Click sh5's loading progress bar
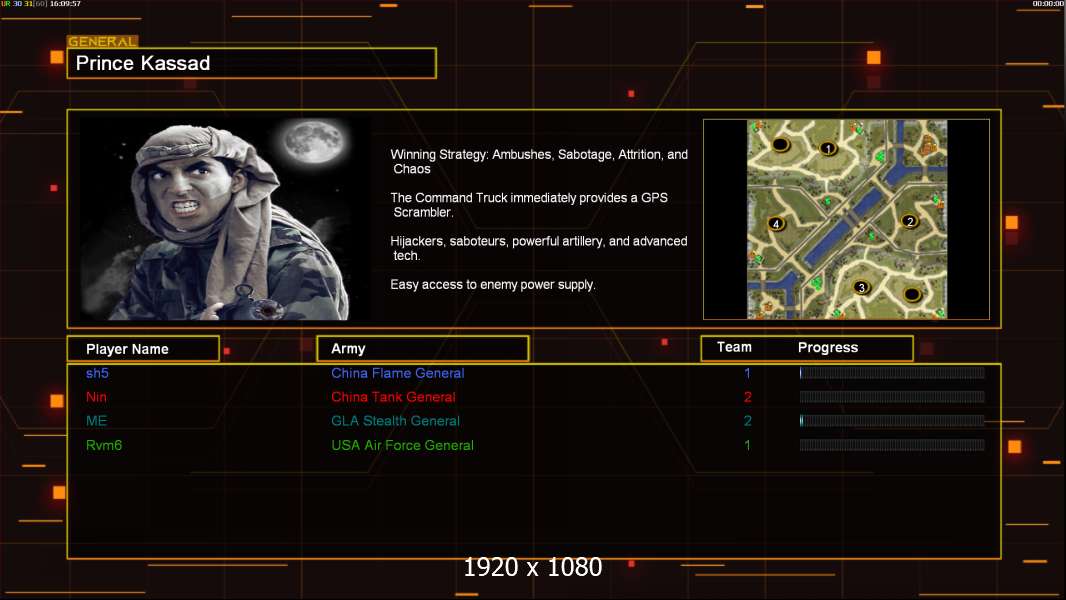Screen dimensions: 1066x600 [x=892, y=372]
